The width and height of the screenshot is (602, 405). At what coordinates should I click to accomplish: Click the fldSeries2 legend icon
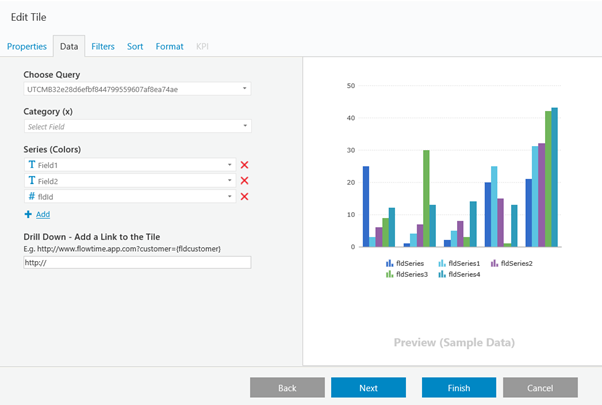[494, 263]
